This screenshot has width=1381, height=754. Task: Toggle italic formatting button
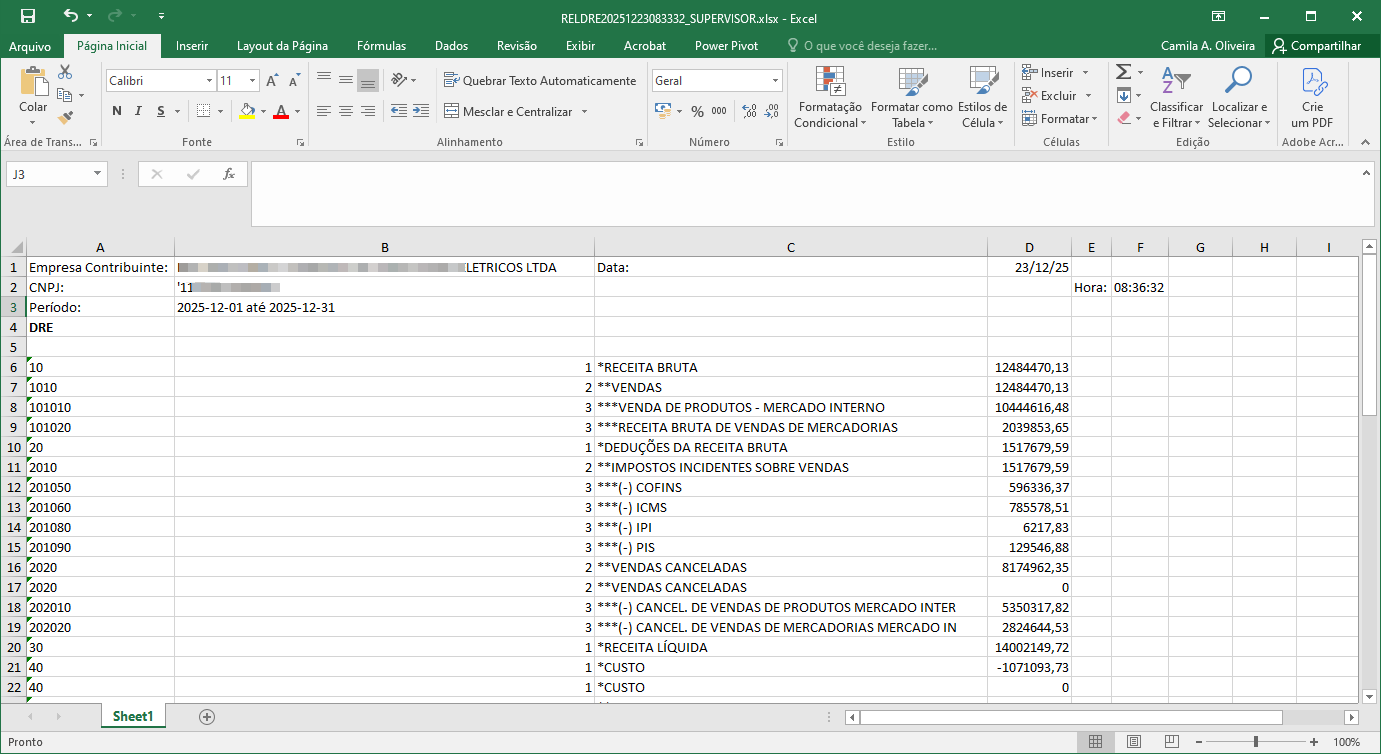pos(139,111)
